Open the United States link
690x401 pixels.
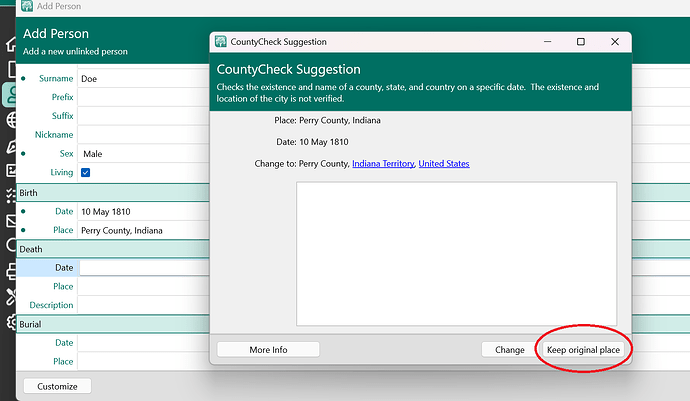click(444, 164)
